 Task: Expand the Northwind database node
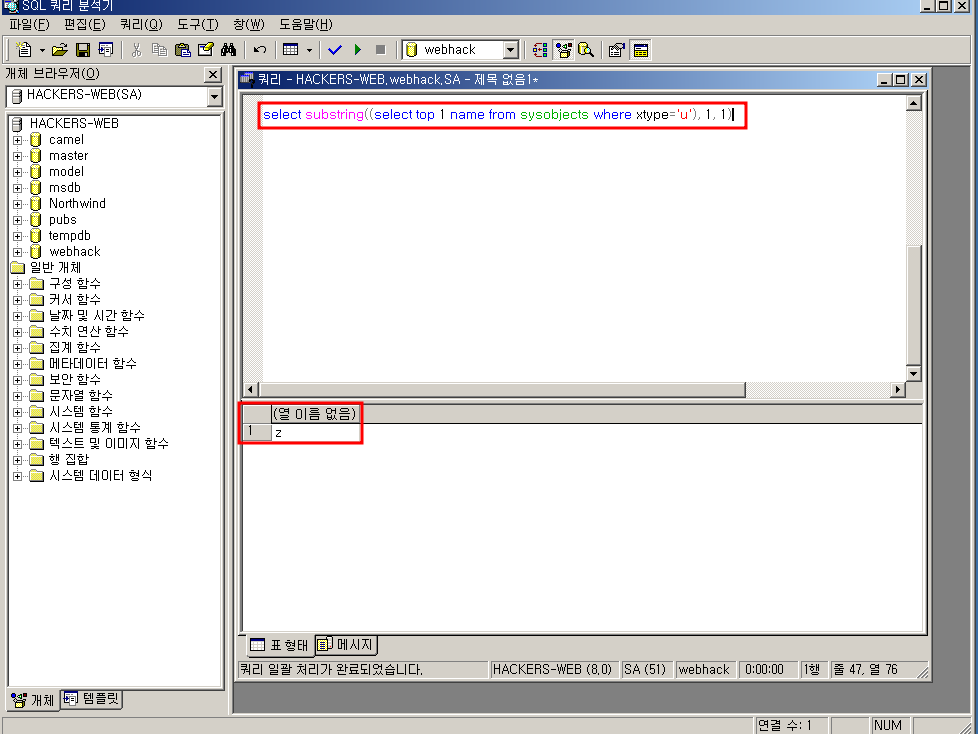(17, 204)
